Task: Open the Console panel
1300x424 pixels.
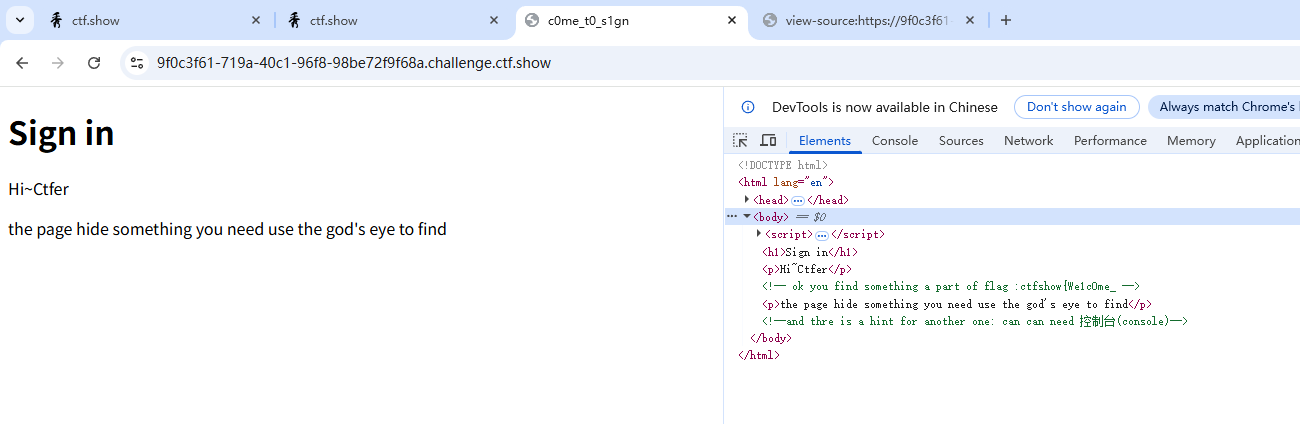Action: pos(895,141)
